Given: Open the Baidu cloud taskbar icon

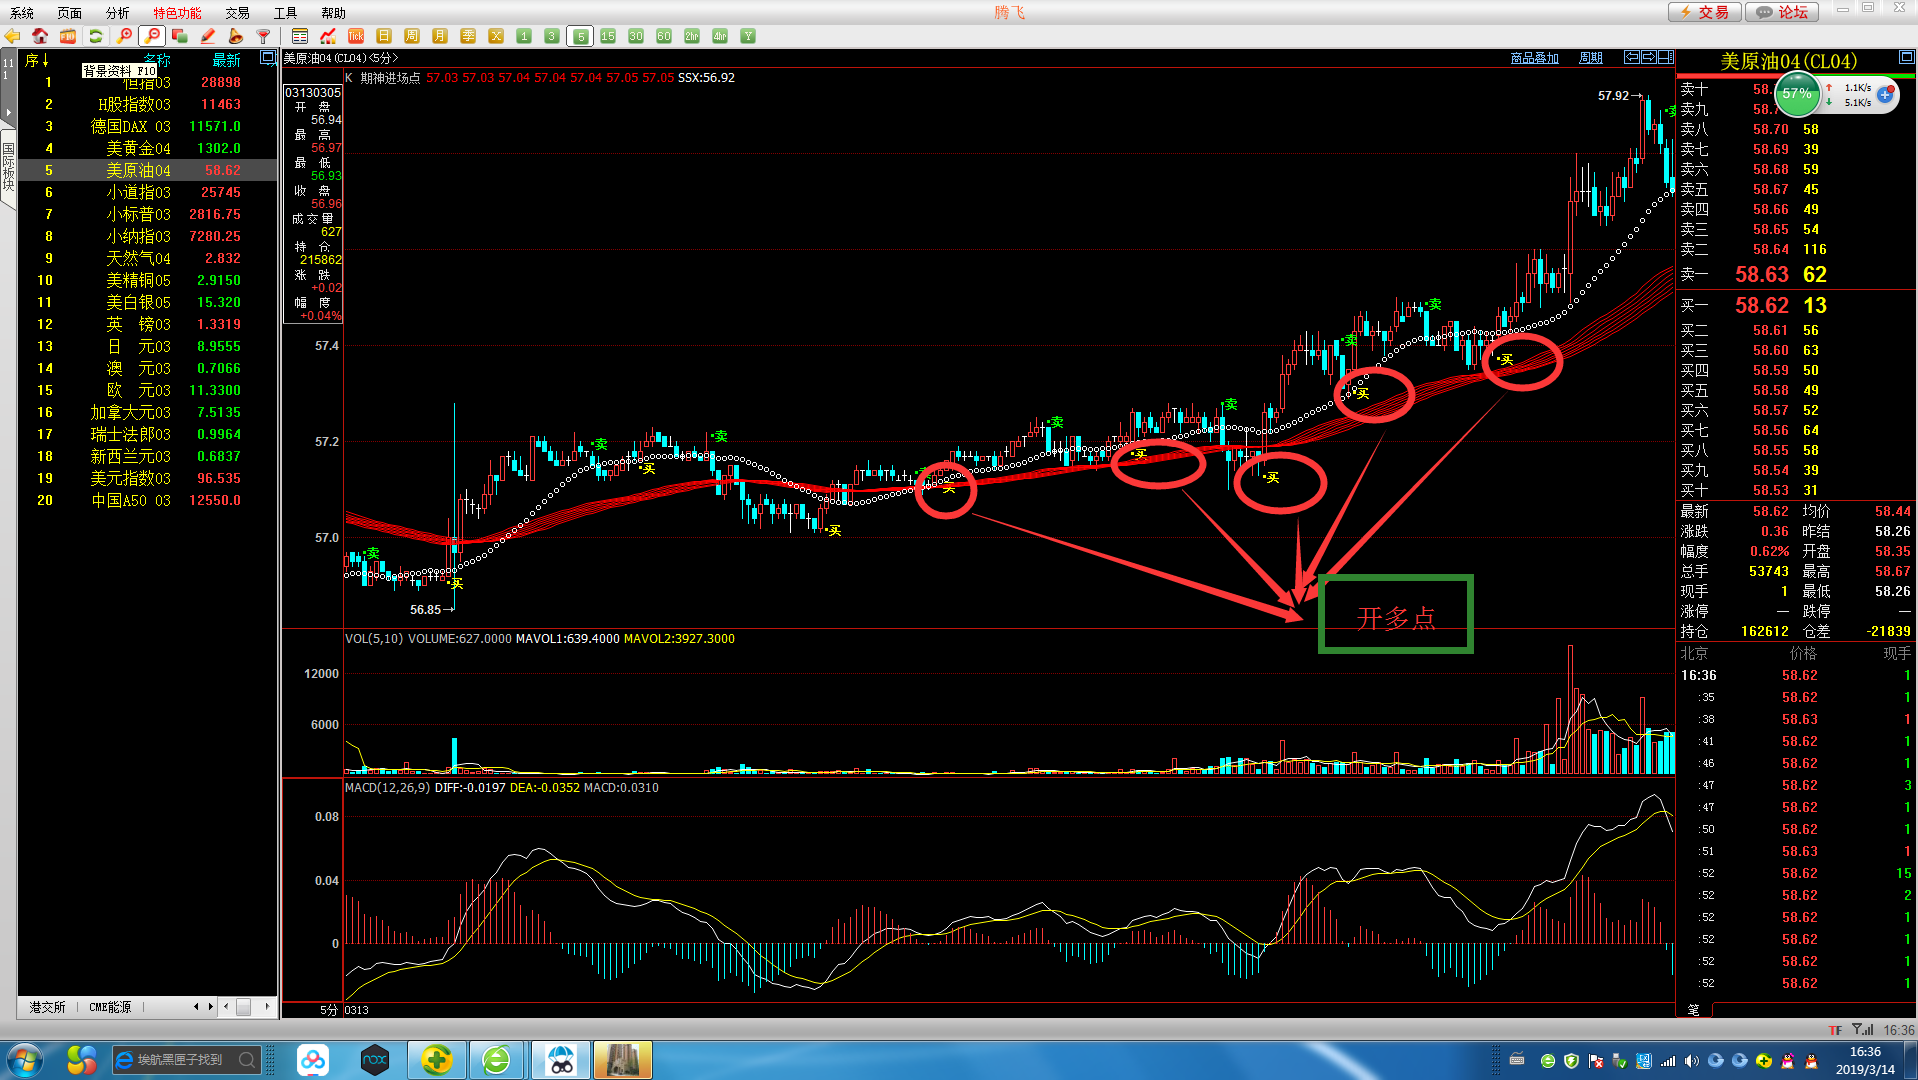Looking at the screenshot, I should (313, 1060).
